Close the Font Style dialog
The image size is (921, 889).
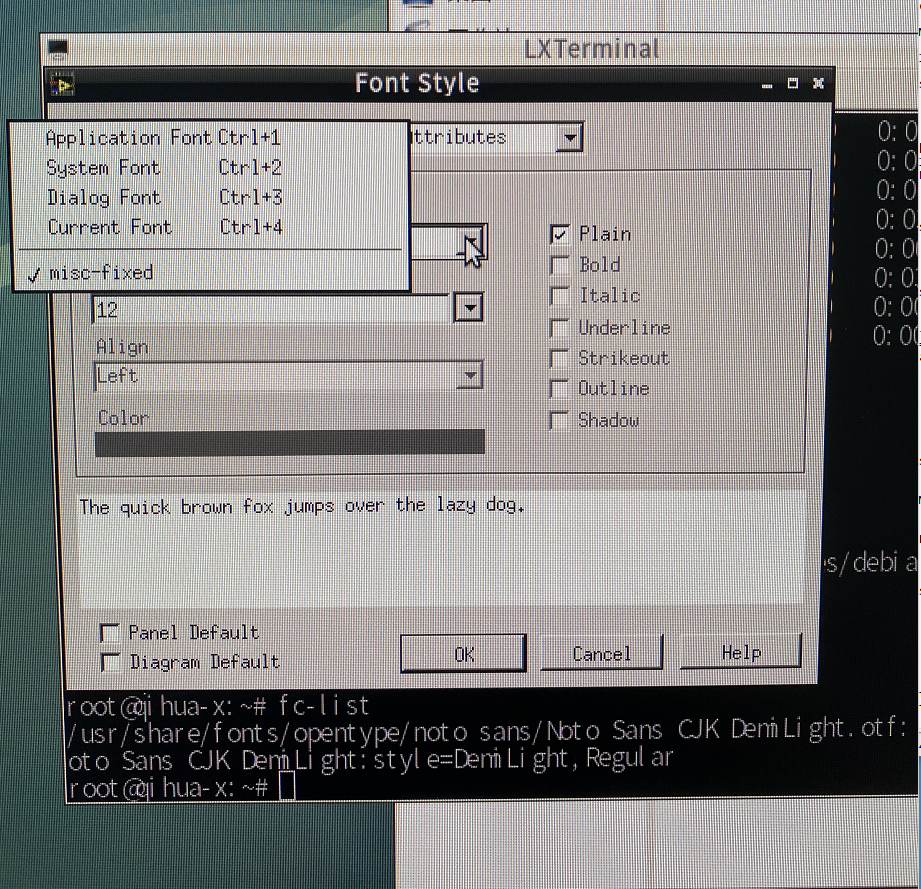(818, 83)
